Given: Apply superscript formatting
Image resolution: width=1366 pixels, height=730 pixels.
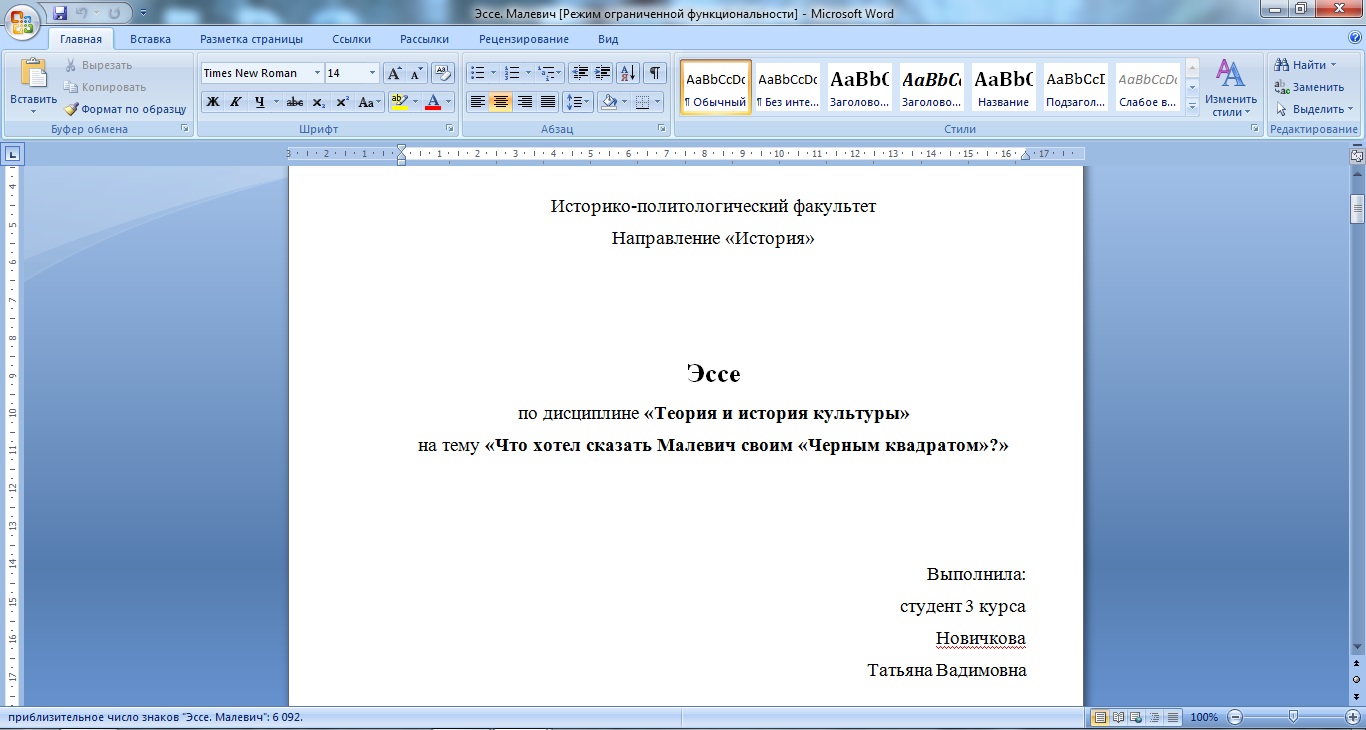Looking at the screenshot, I should (342, 102).
